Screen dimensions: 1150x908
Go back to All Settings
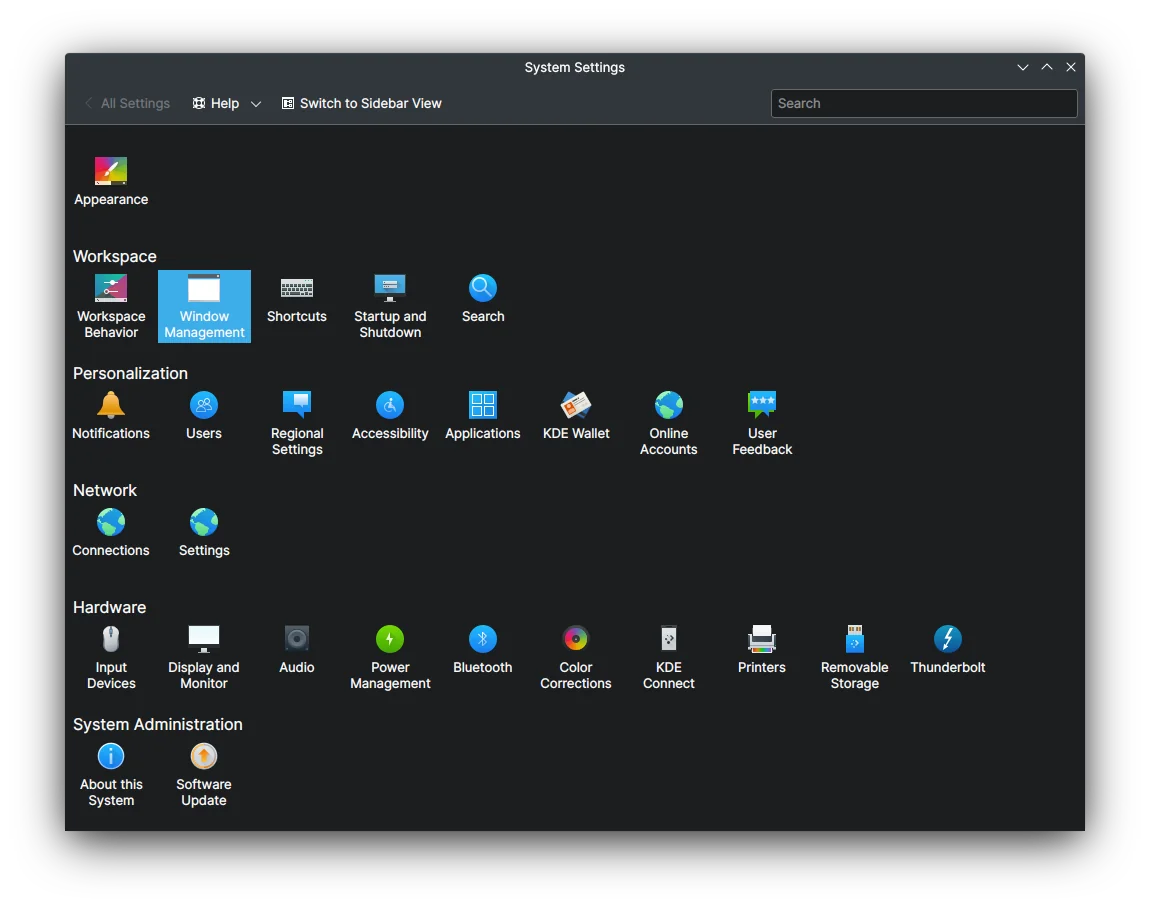128,103
